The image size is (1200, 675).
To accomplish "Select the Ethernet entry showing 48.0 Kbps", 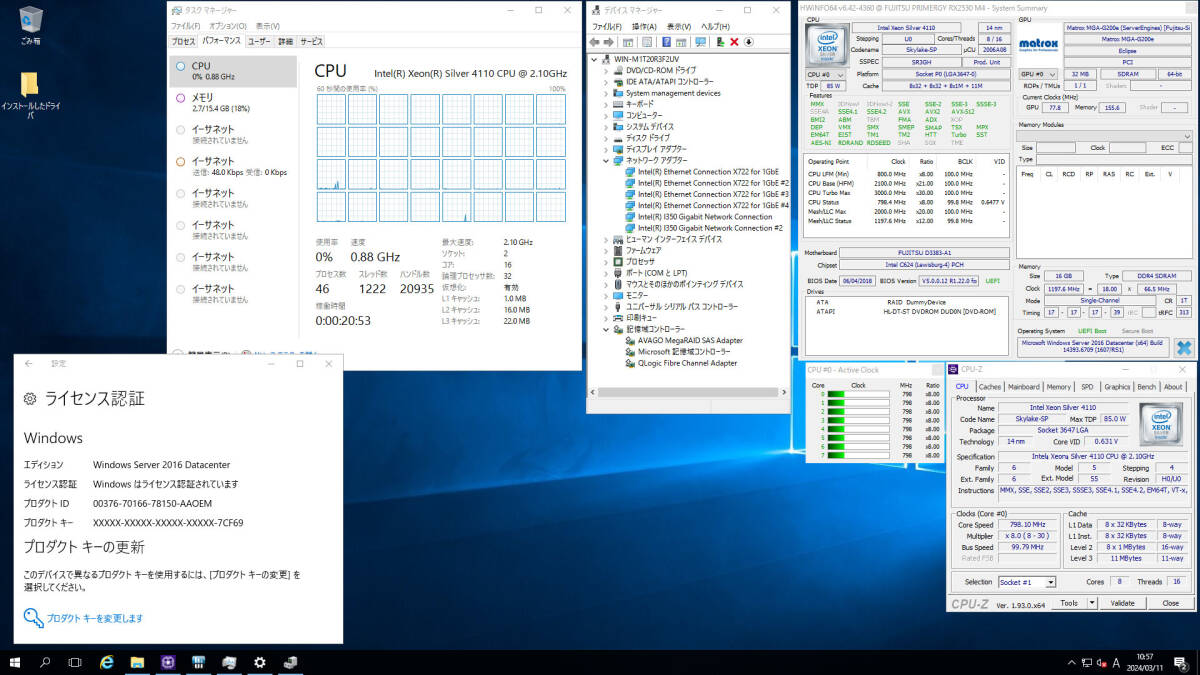I will click(x=234, y=166).
